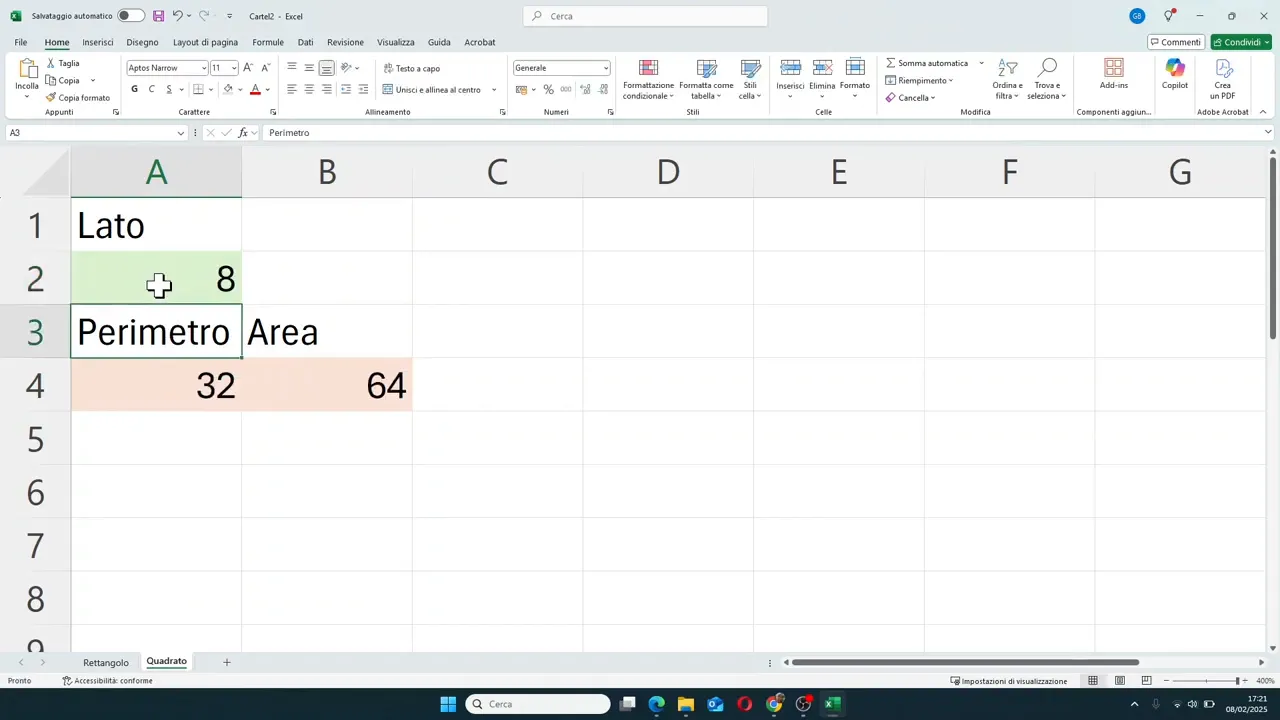Screen dimensions: 1280x720
Task: Launch Copilot from the ribbon
Action: (x=1175, y=75)
